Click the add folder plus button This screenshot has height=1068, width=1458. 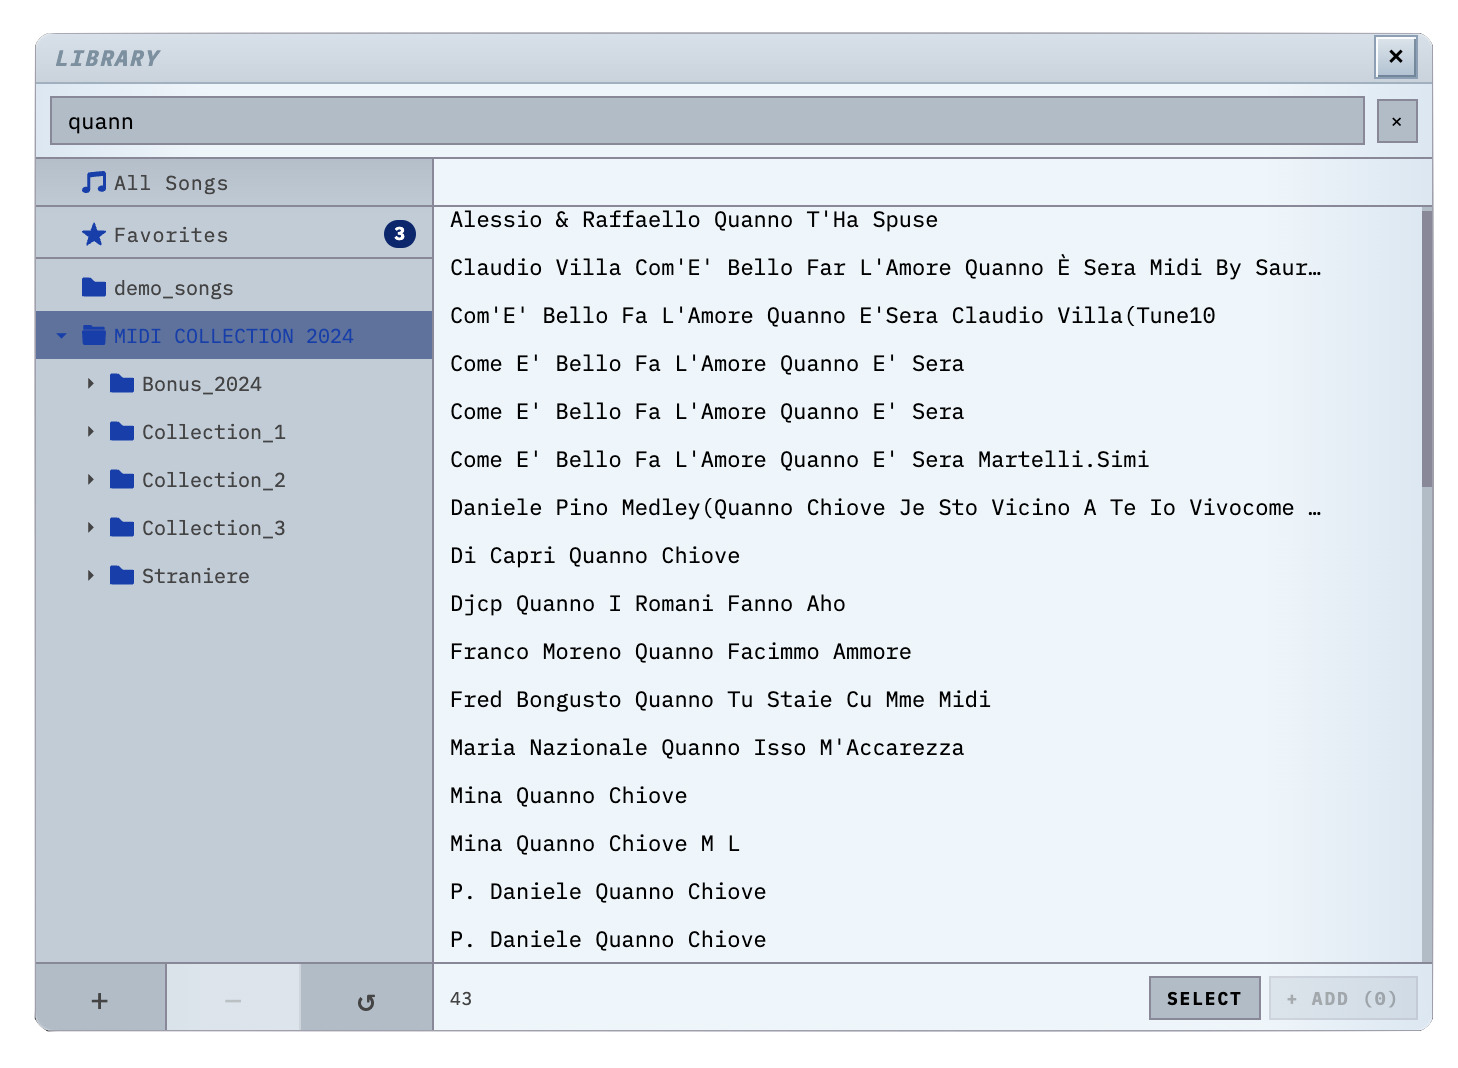click(x=100, y=1000)
